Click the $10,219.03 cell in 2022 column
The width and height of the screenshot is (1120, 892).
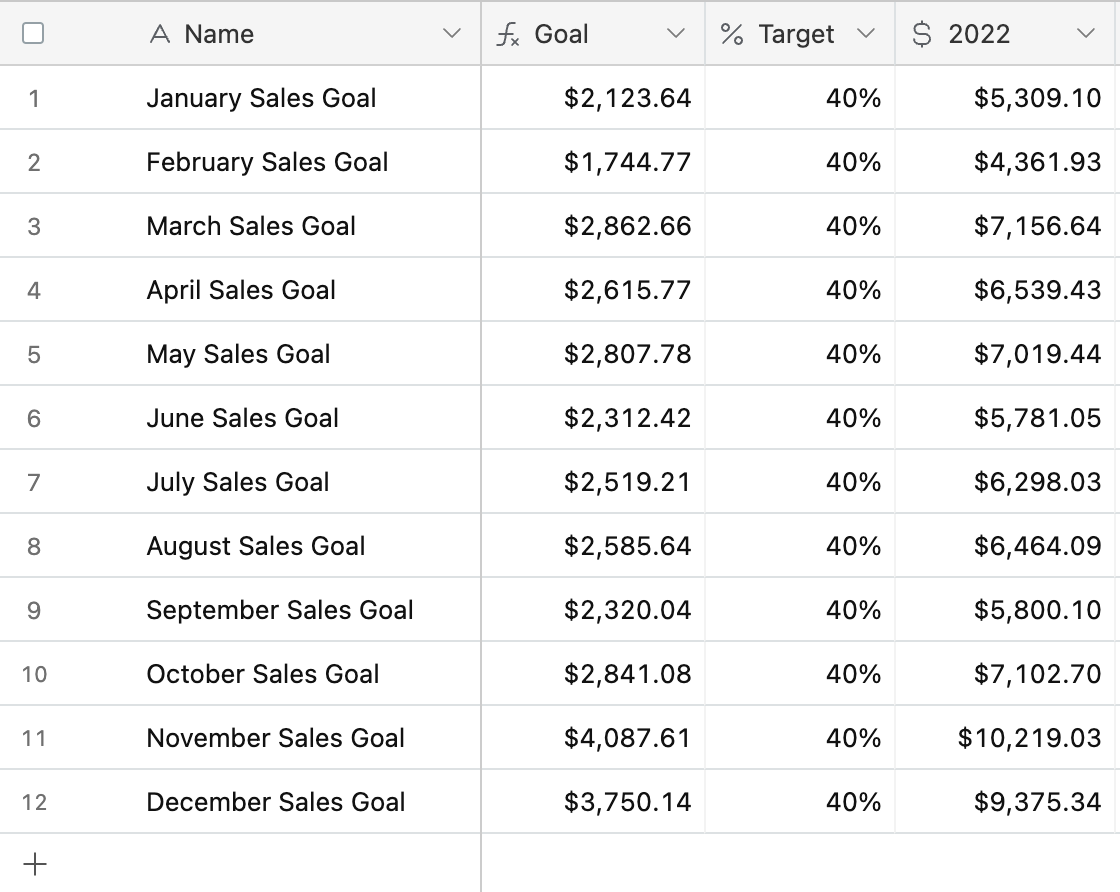[x=1029, y=738]
